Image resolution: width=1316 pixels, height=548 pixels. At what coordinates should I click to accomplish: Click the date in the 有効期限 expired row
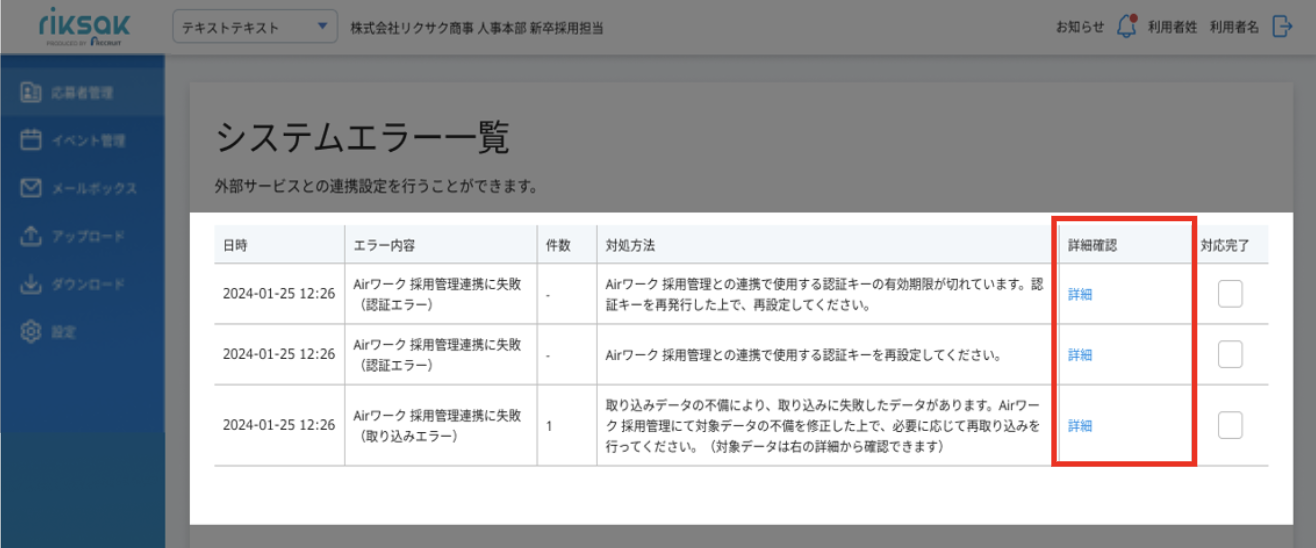[x=278, y=294]
